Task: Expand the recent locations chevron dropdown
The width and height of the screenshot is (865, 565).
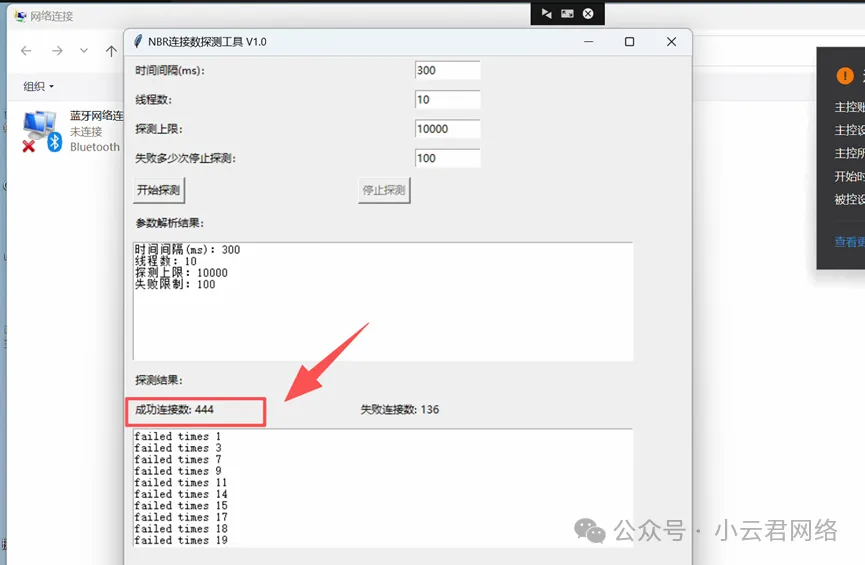Action: coord(84,51)
